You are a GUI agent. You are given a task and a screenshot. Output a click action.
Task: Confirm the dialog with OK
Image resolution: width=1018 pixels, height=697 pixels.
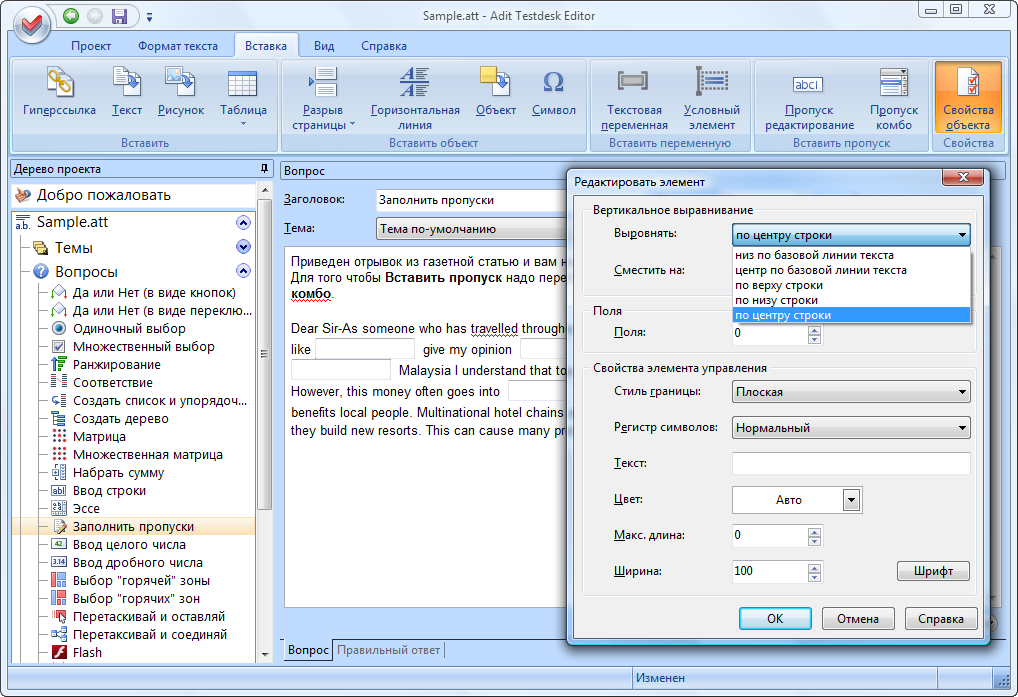(775, 618)
